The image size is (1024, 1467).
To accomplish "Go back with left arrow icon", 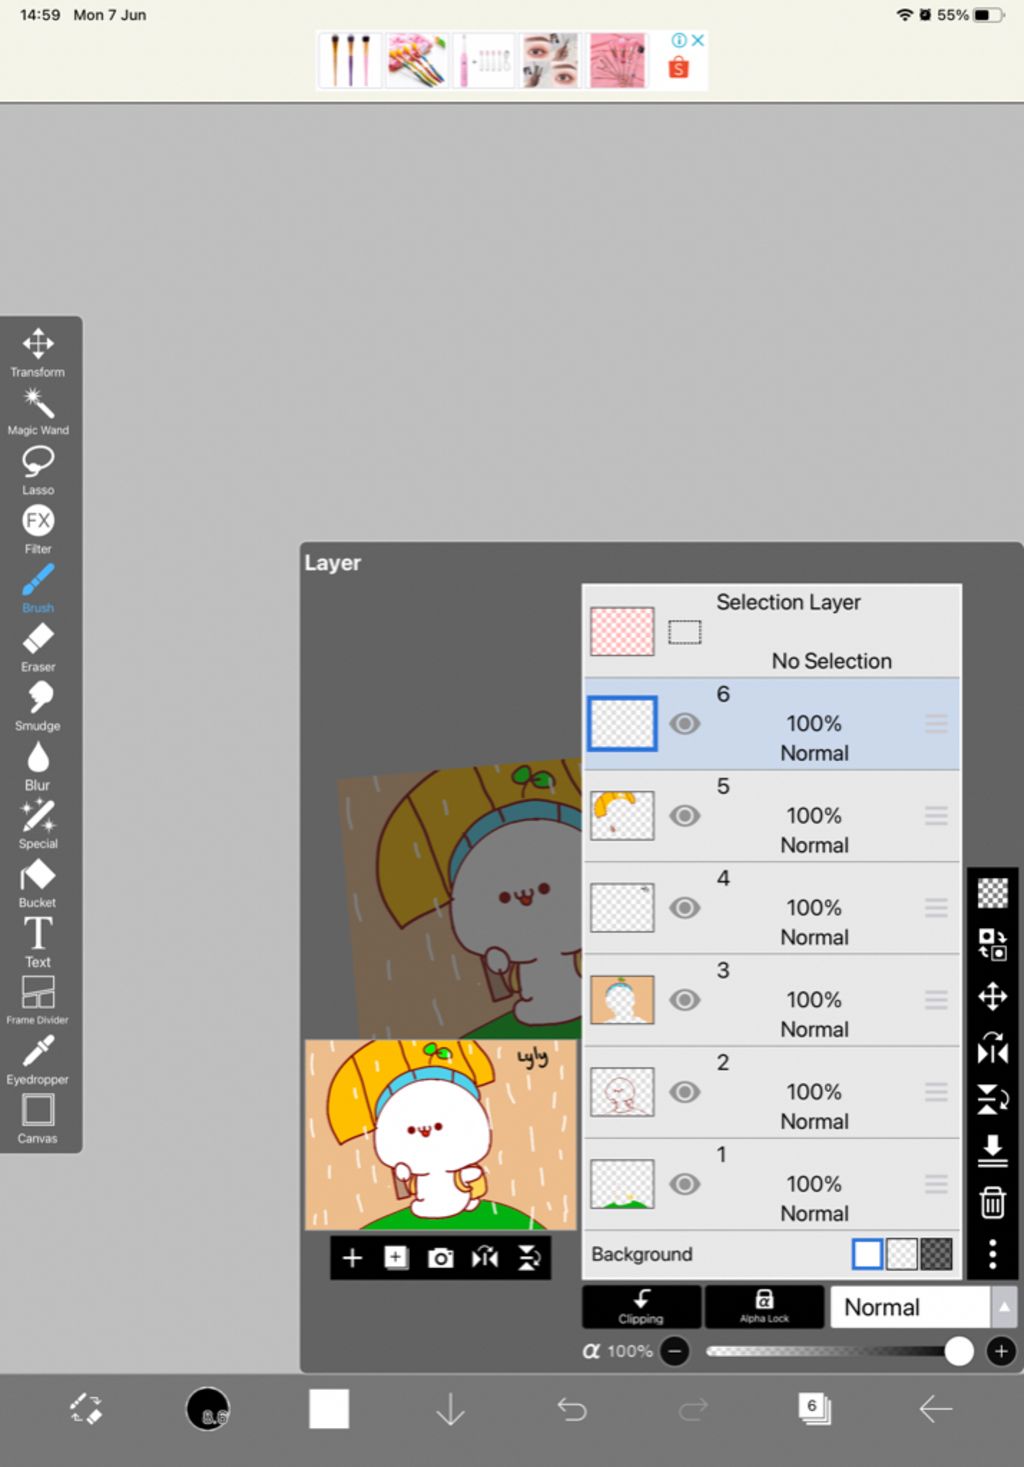I will 936,1409.
